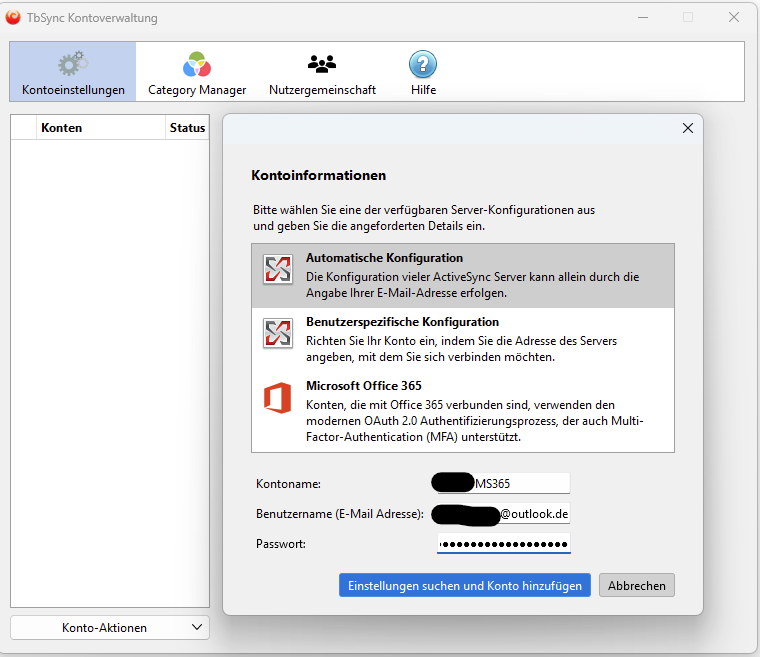This screenshot has height=657, width=760.
Task: Click the Konten column header
Action: tap(101, 128)
